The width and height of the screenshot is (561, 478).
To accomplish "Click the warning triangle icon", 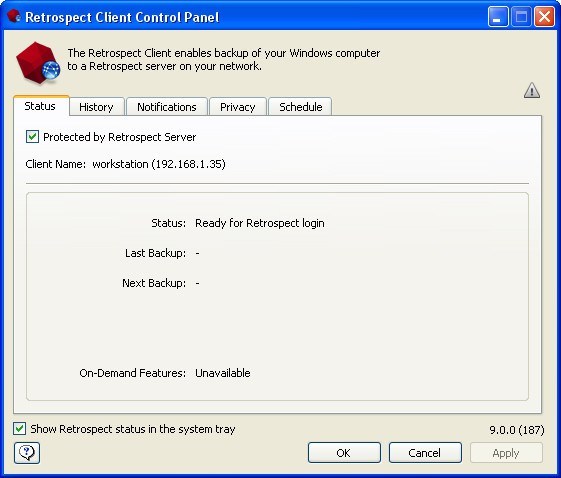I will [532, 90].
